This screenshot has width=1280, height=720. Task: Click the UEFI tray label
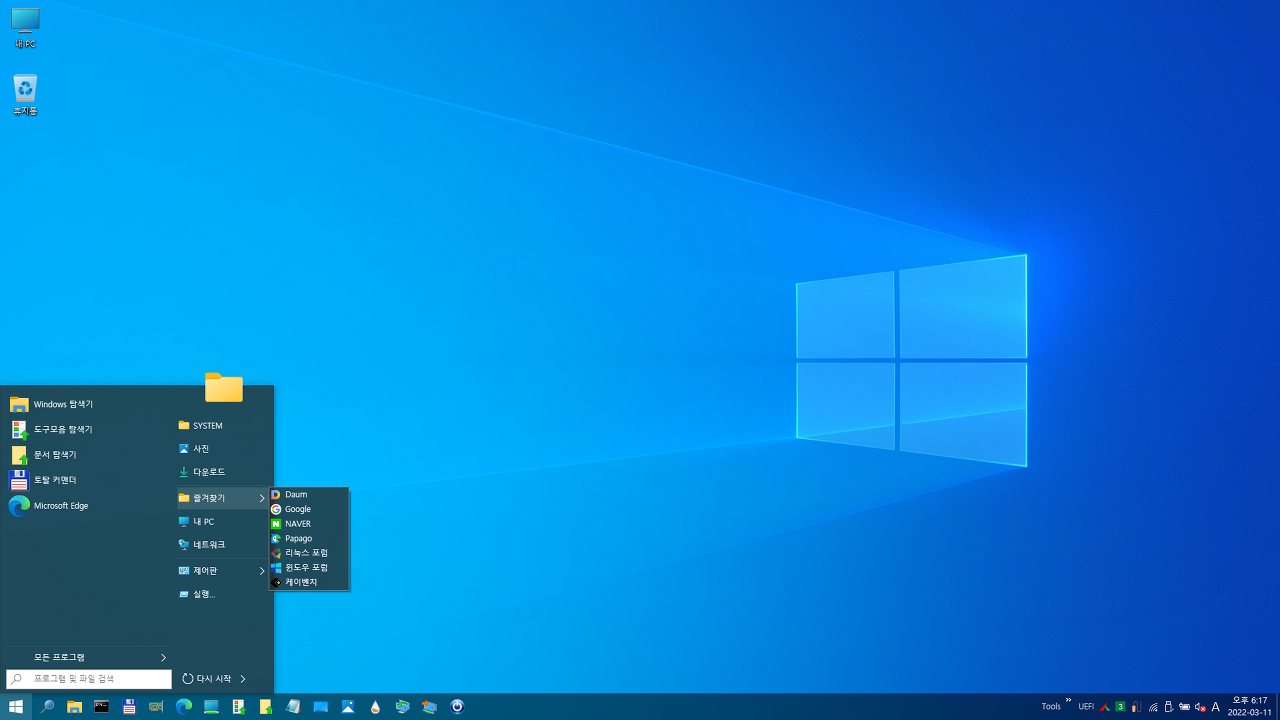click(1086, 707)
